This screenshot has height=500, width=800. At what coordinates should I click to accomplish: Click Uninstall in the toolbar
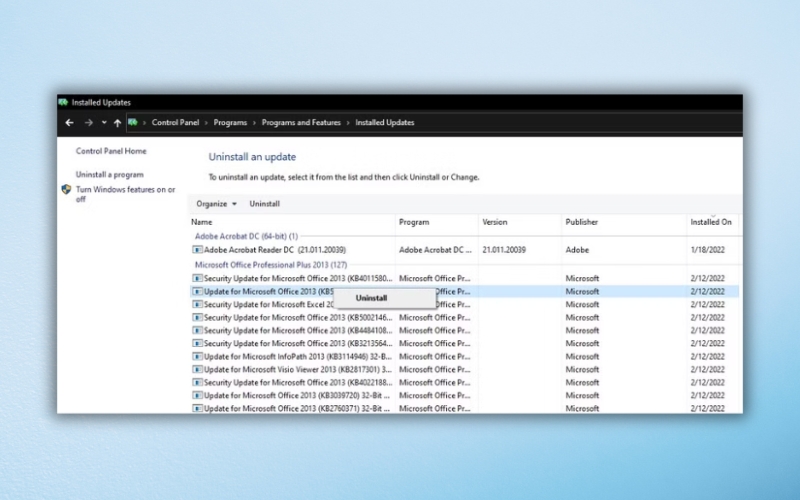[264, 204]
